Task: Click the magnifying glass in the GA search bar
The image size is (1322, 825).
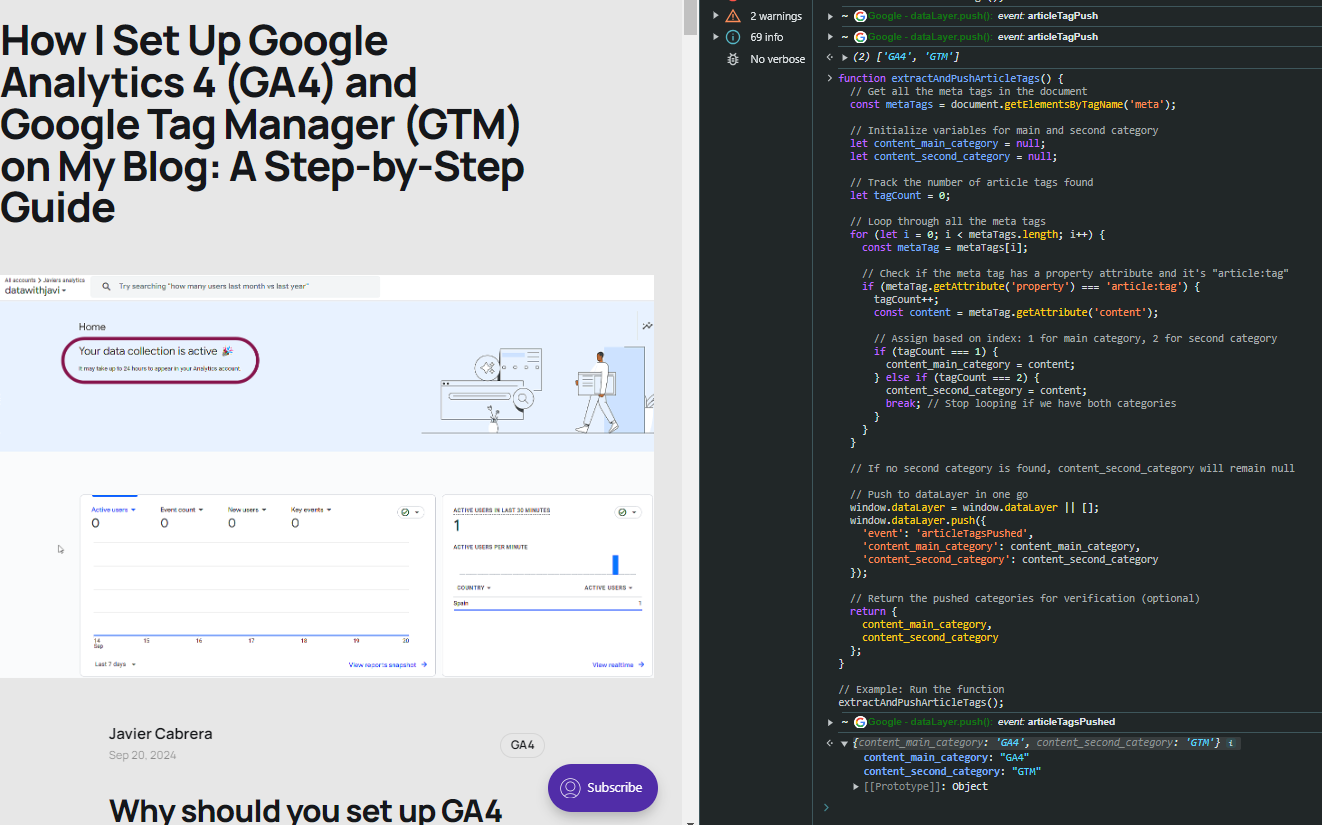Action: tap(106, 287)
